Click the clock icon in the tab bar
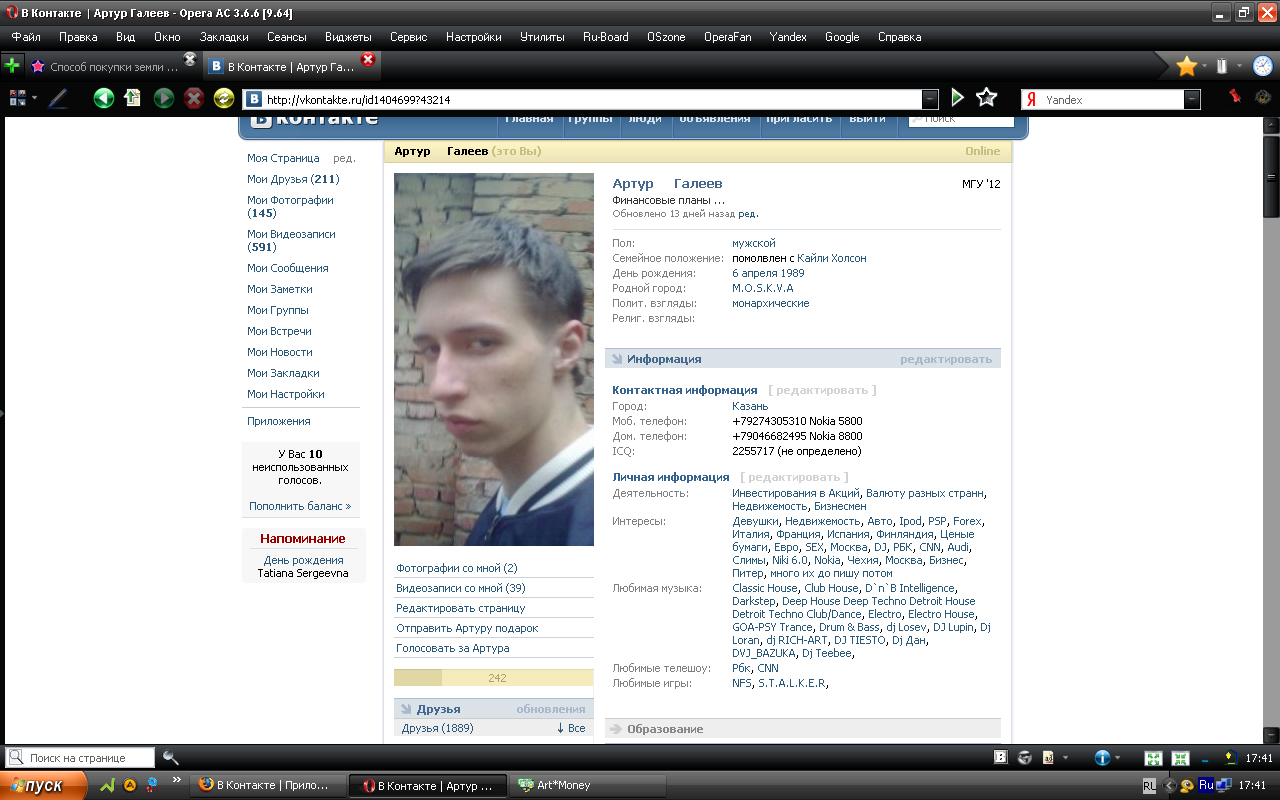 click(1263, 66)
